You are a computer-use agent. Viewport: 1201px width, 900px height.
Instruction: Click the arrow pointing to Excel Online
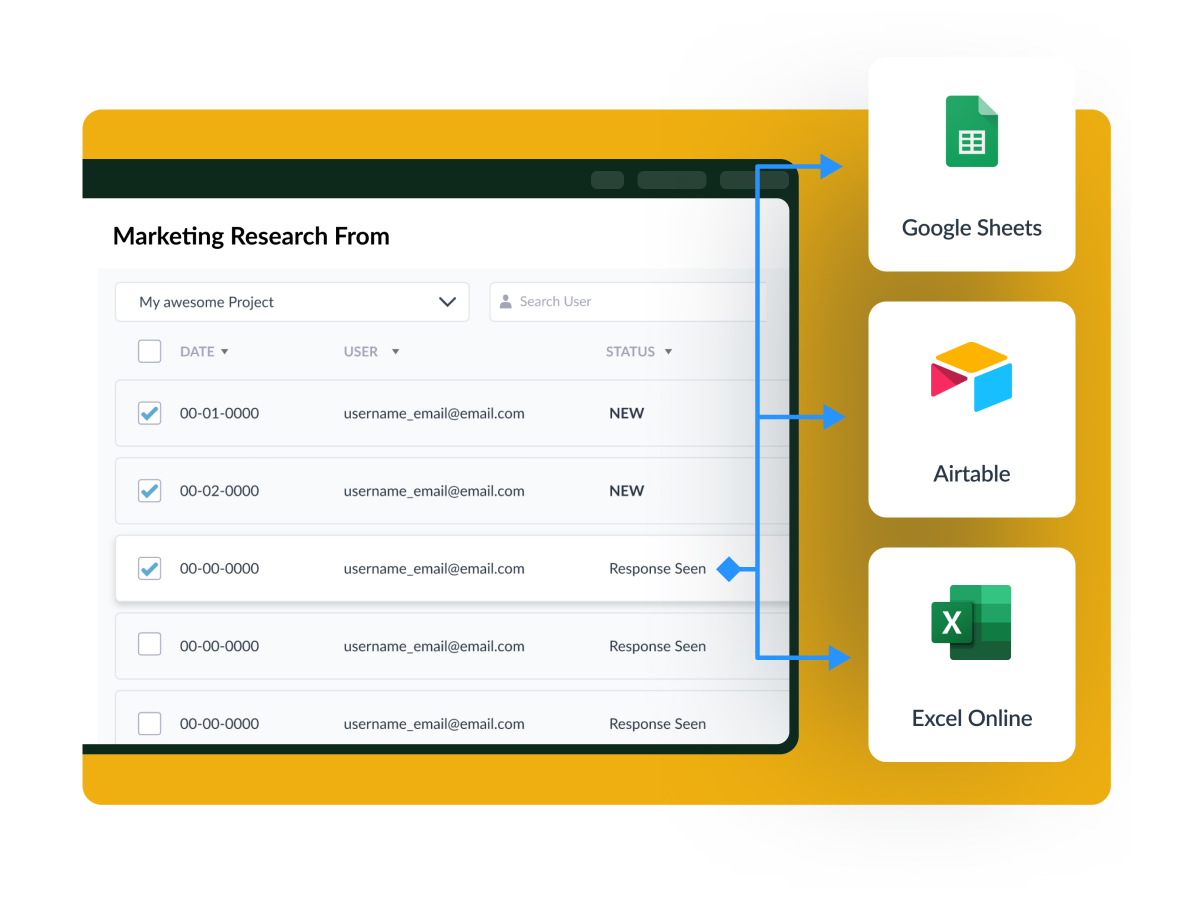pyautogui.click(x=837, y=657)
